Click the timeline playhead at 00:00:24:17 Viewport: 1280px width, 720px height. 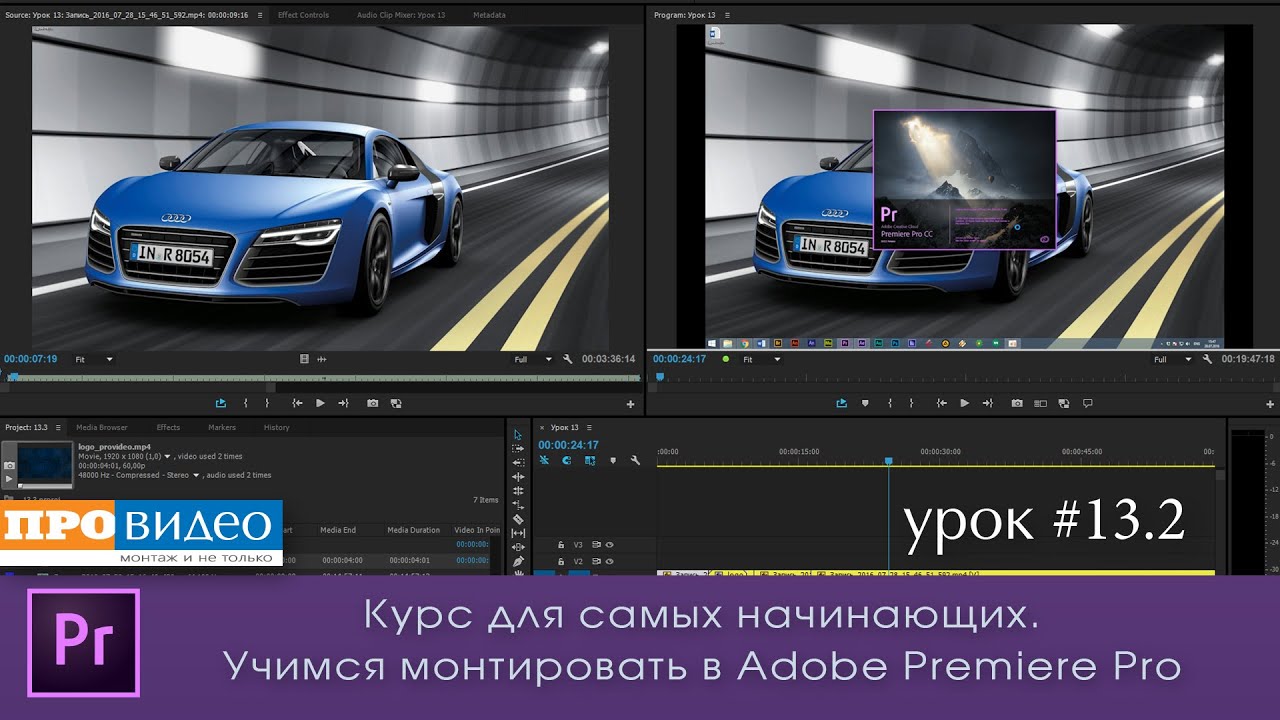click(888, 461)
